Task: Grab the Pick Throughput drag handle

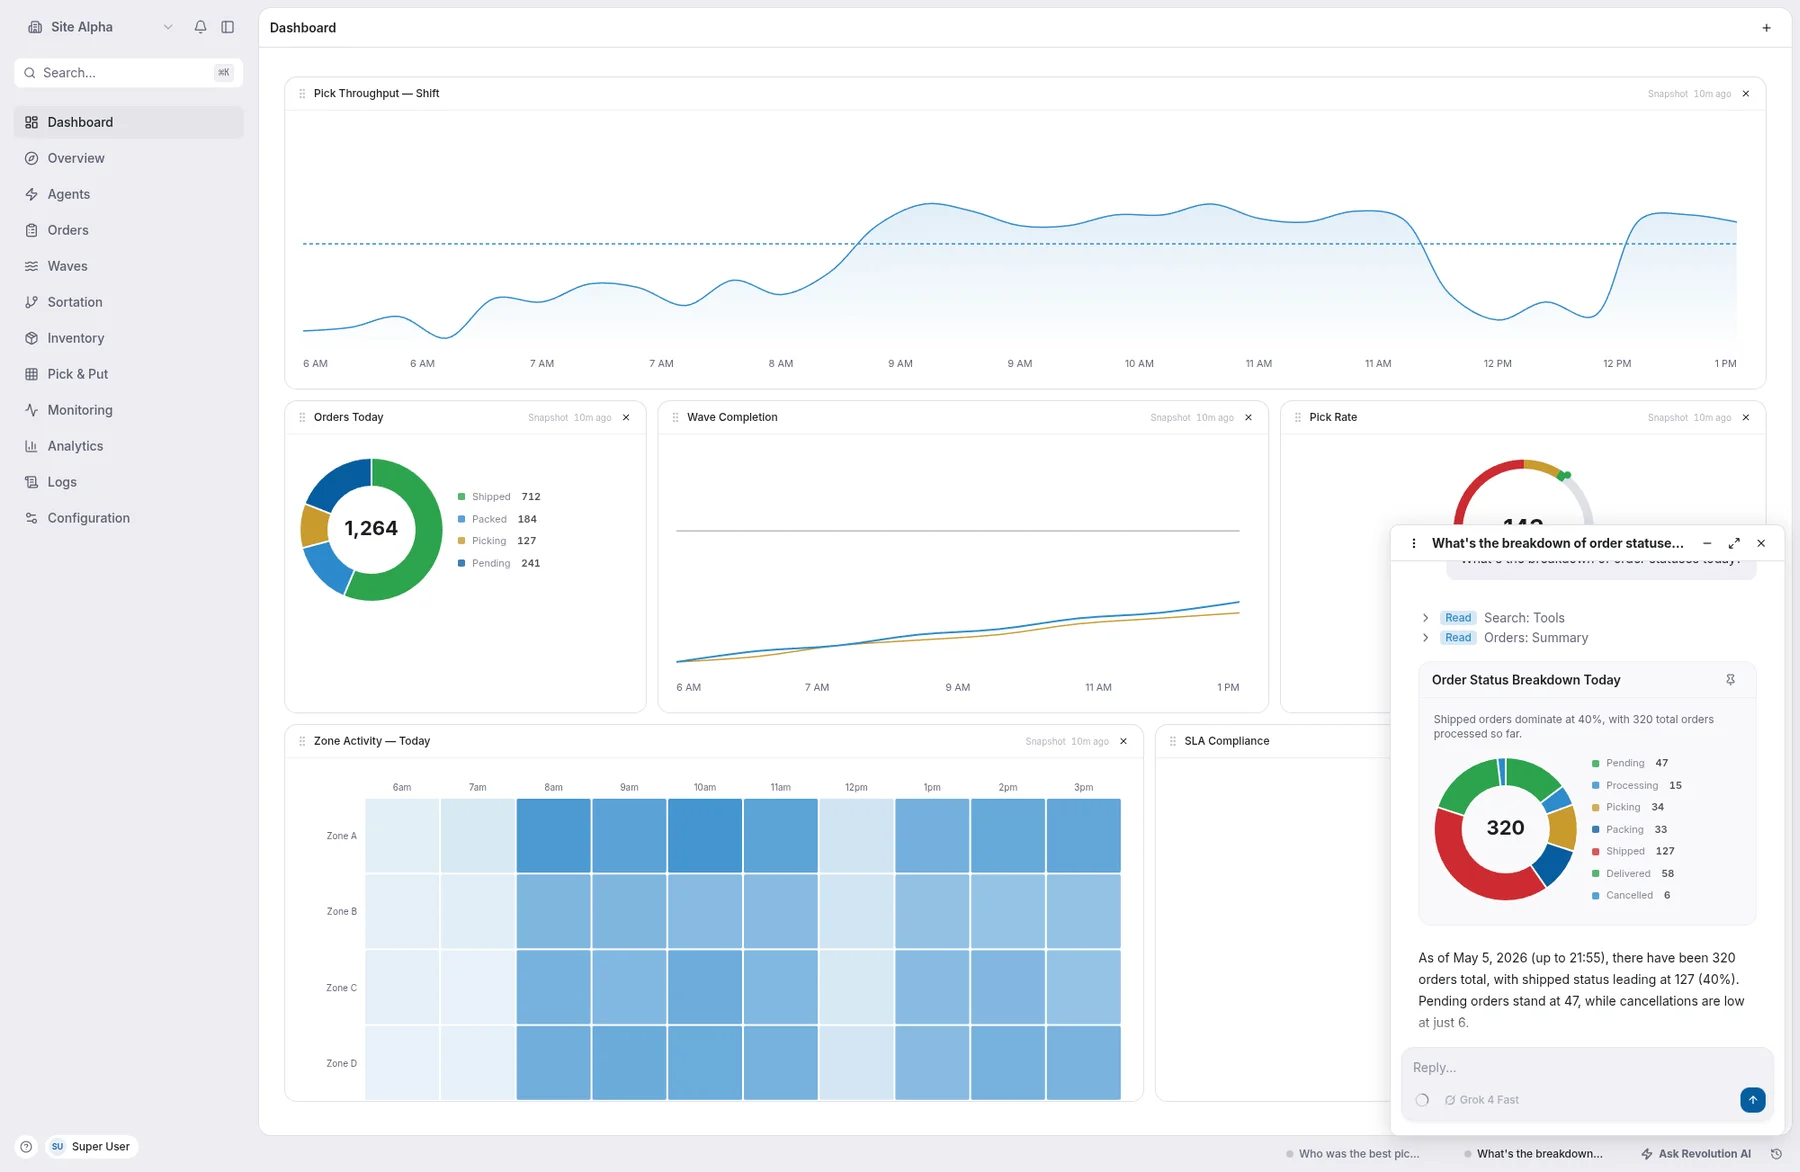Action: (x=302, y=94)
